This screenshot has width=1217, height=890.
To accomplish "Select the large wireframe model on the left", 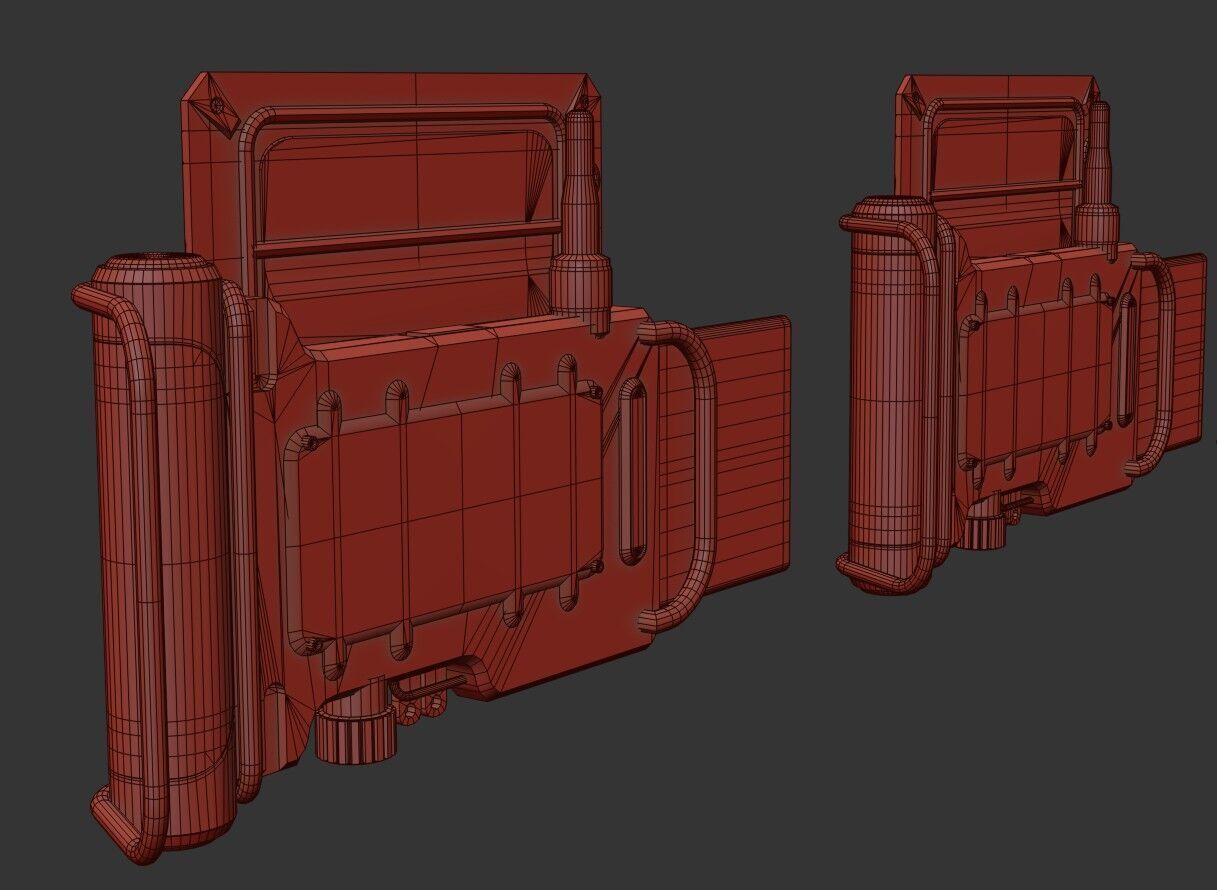I will (x=430, y=468).
